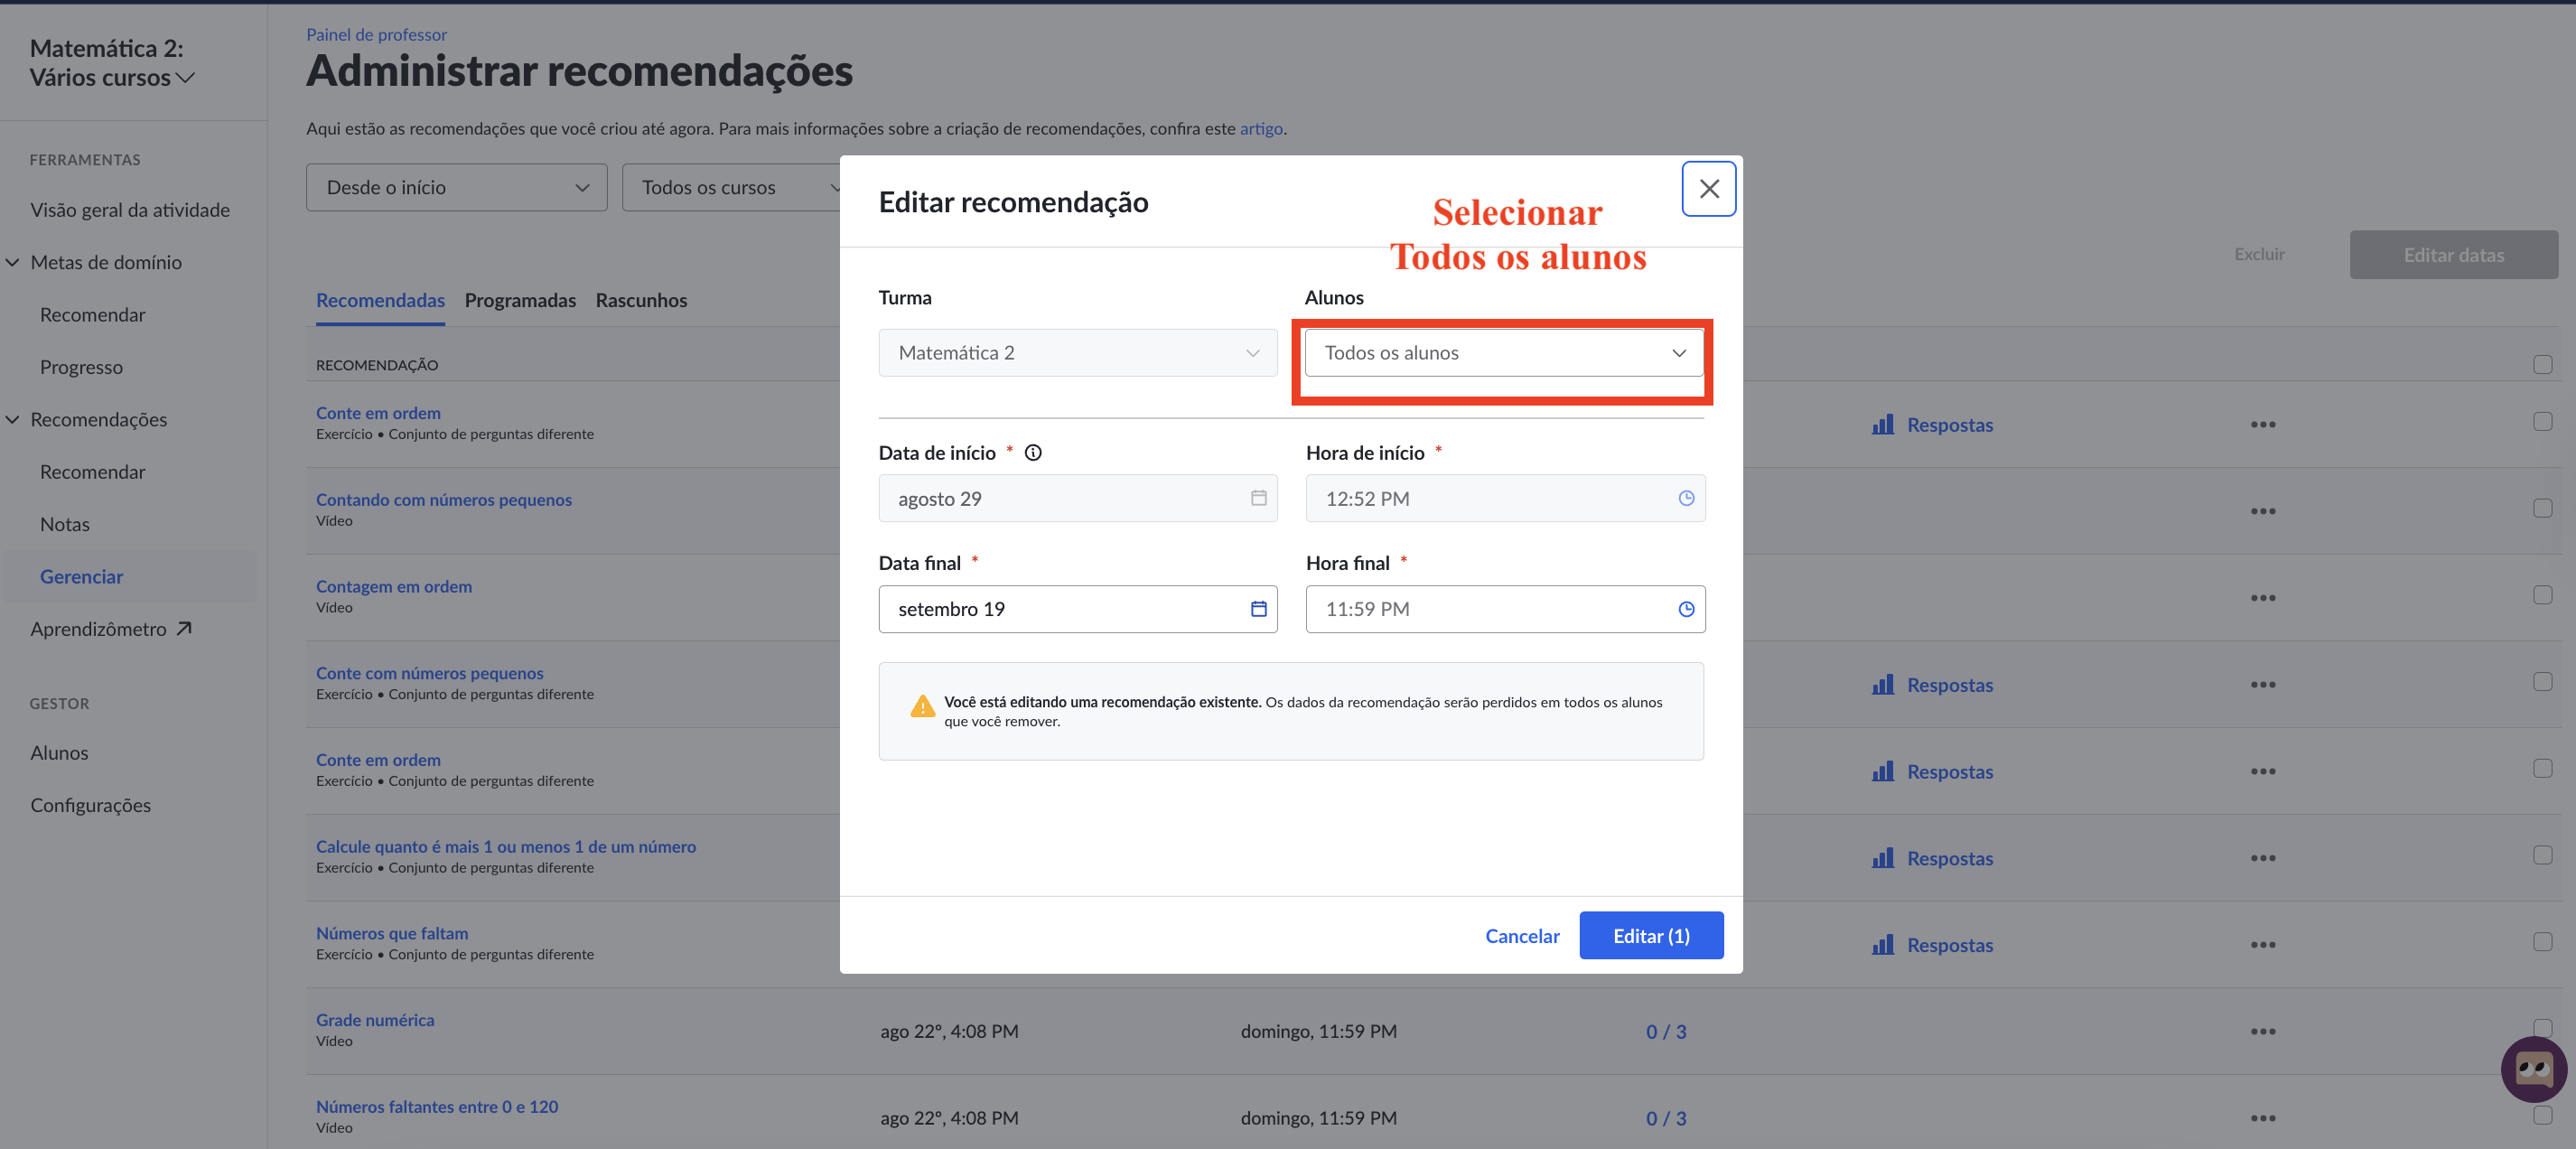Open Progresso under Metas de domínio

point(81,367)
